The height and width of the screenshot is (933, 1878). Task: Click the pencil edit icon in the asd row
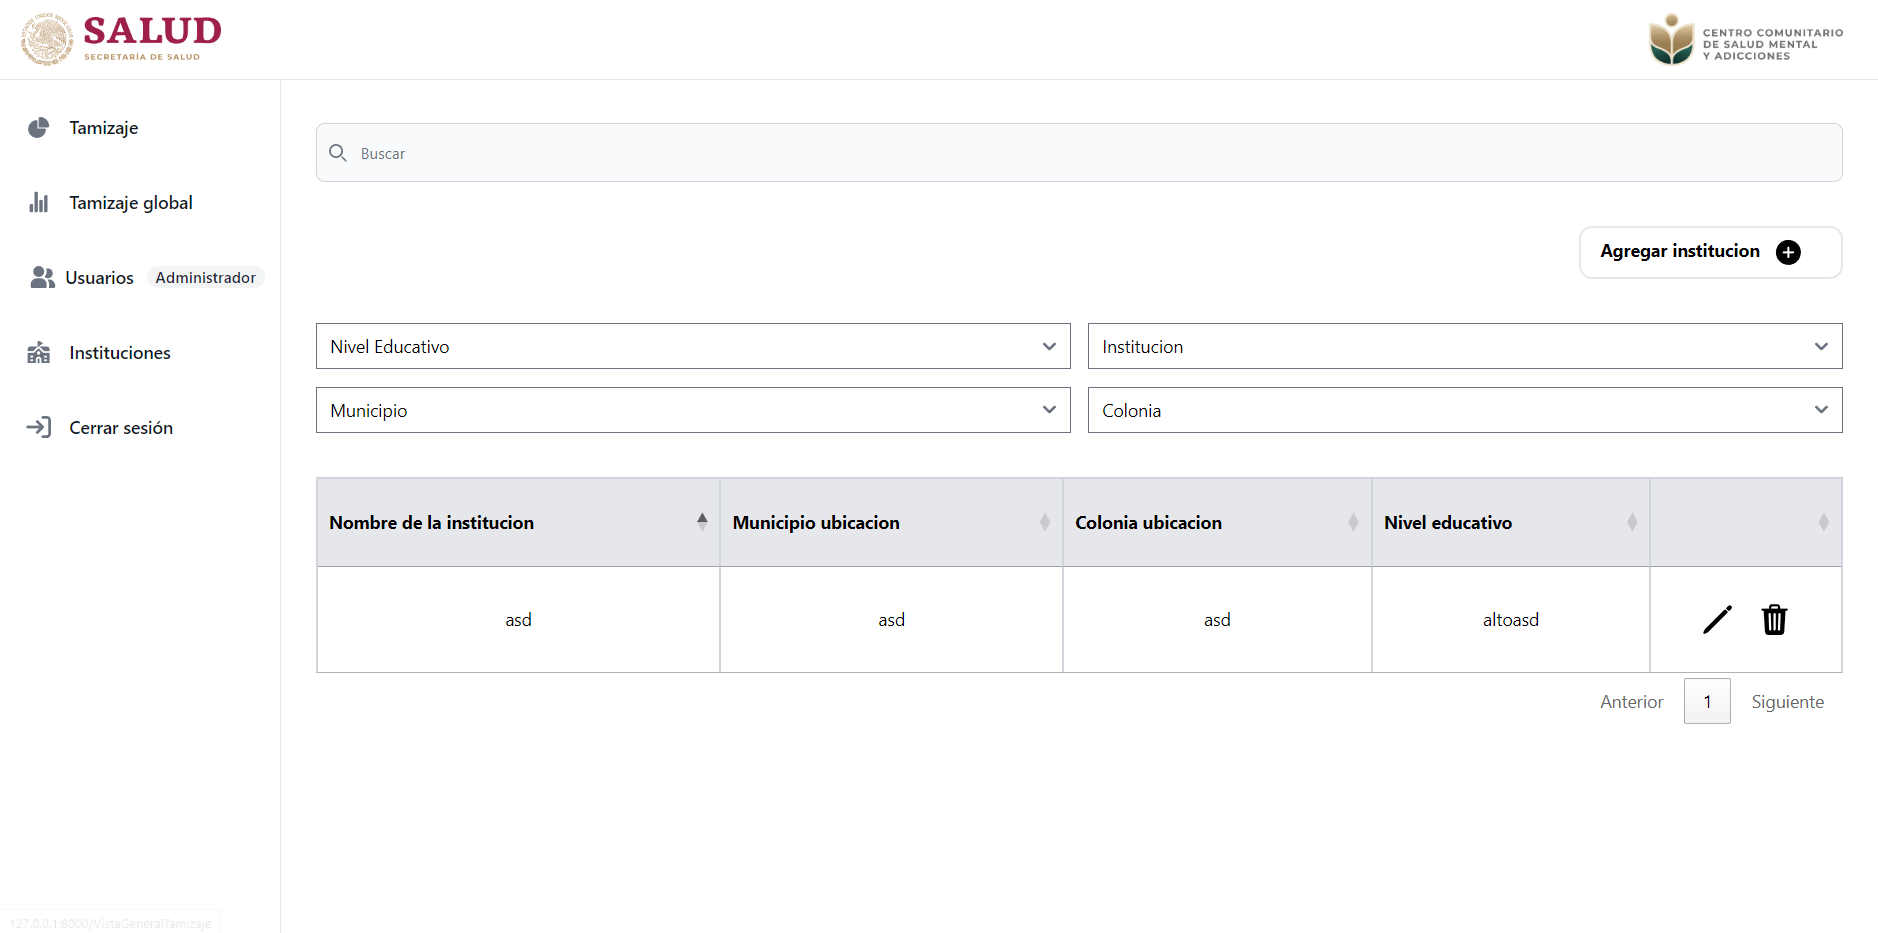pyautogui.click(x=1716, y=620)
